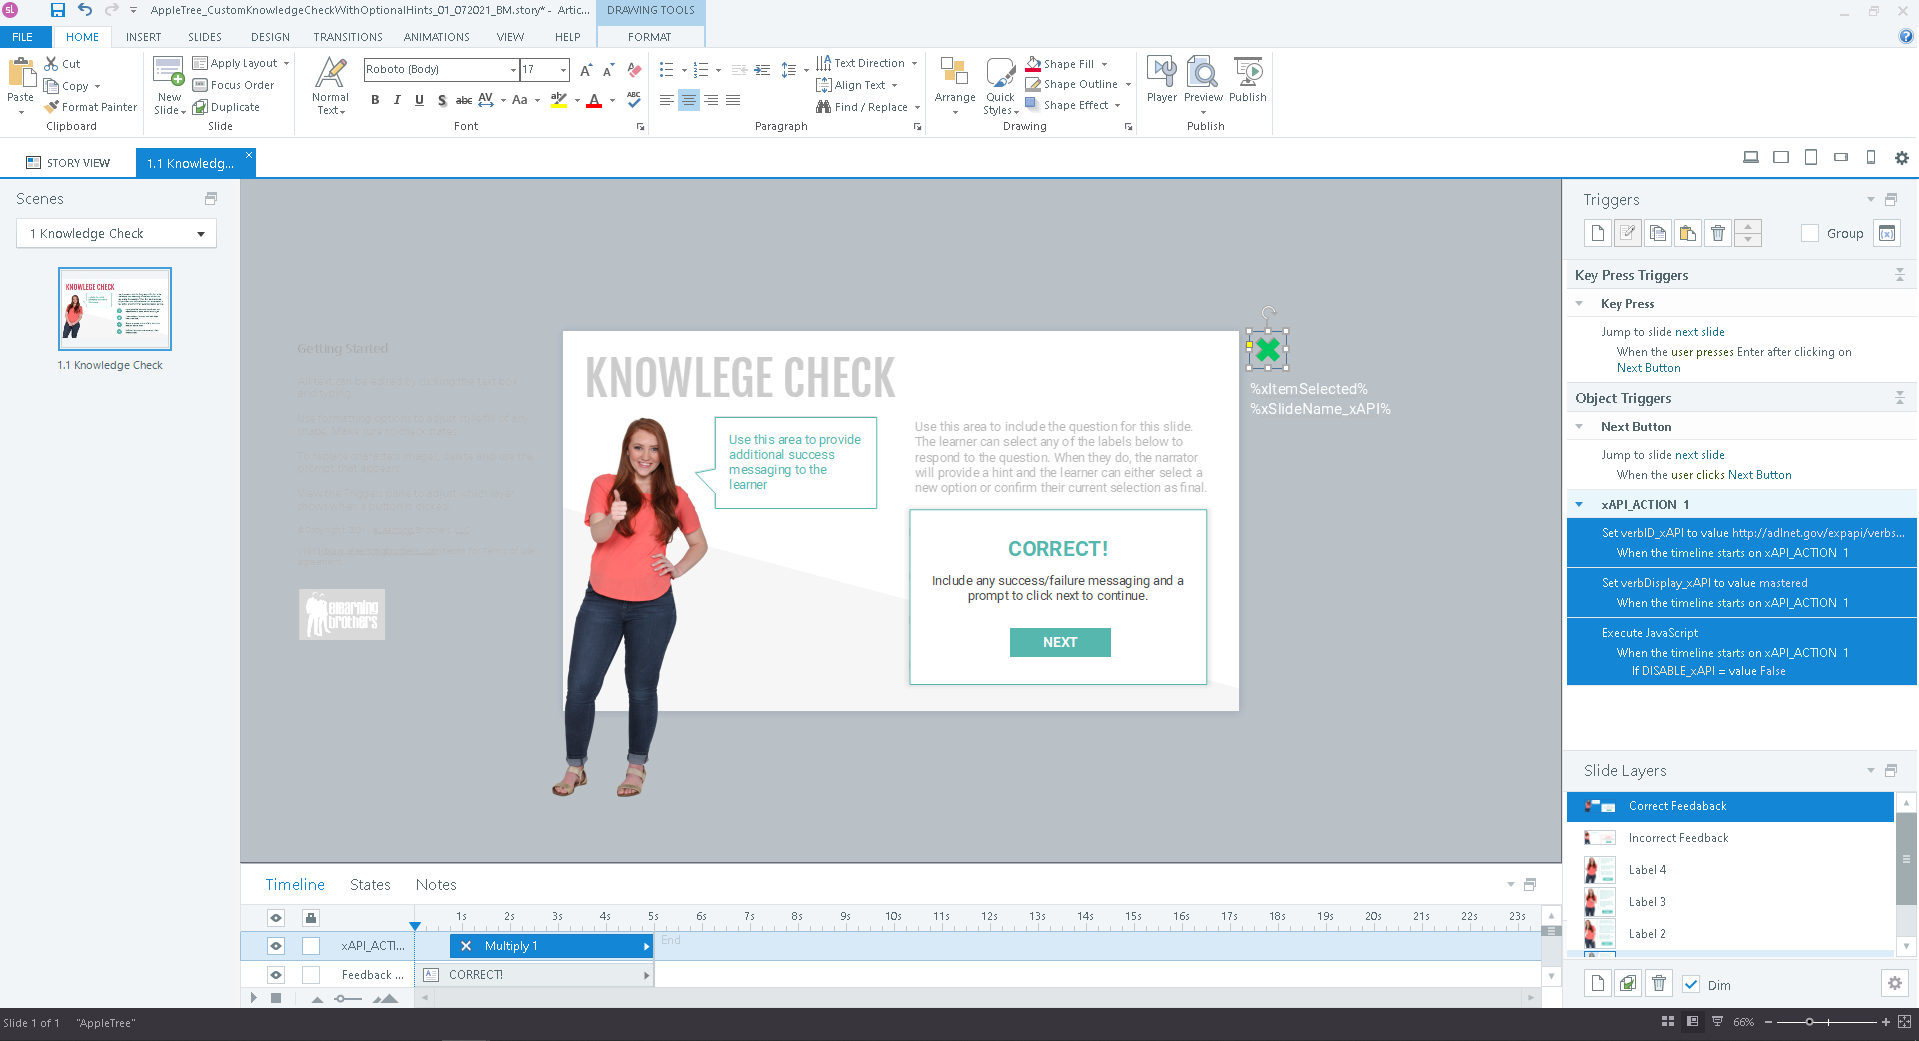Click the Preview icon in ribbon

coord(1202,73)
